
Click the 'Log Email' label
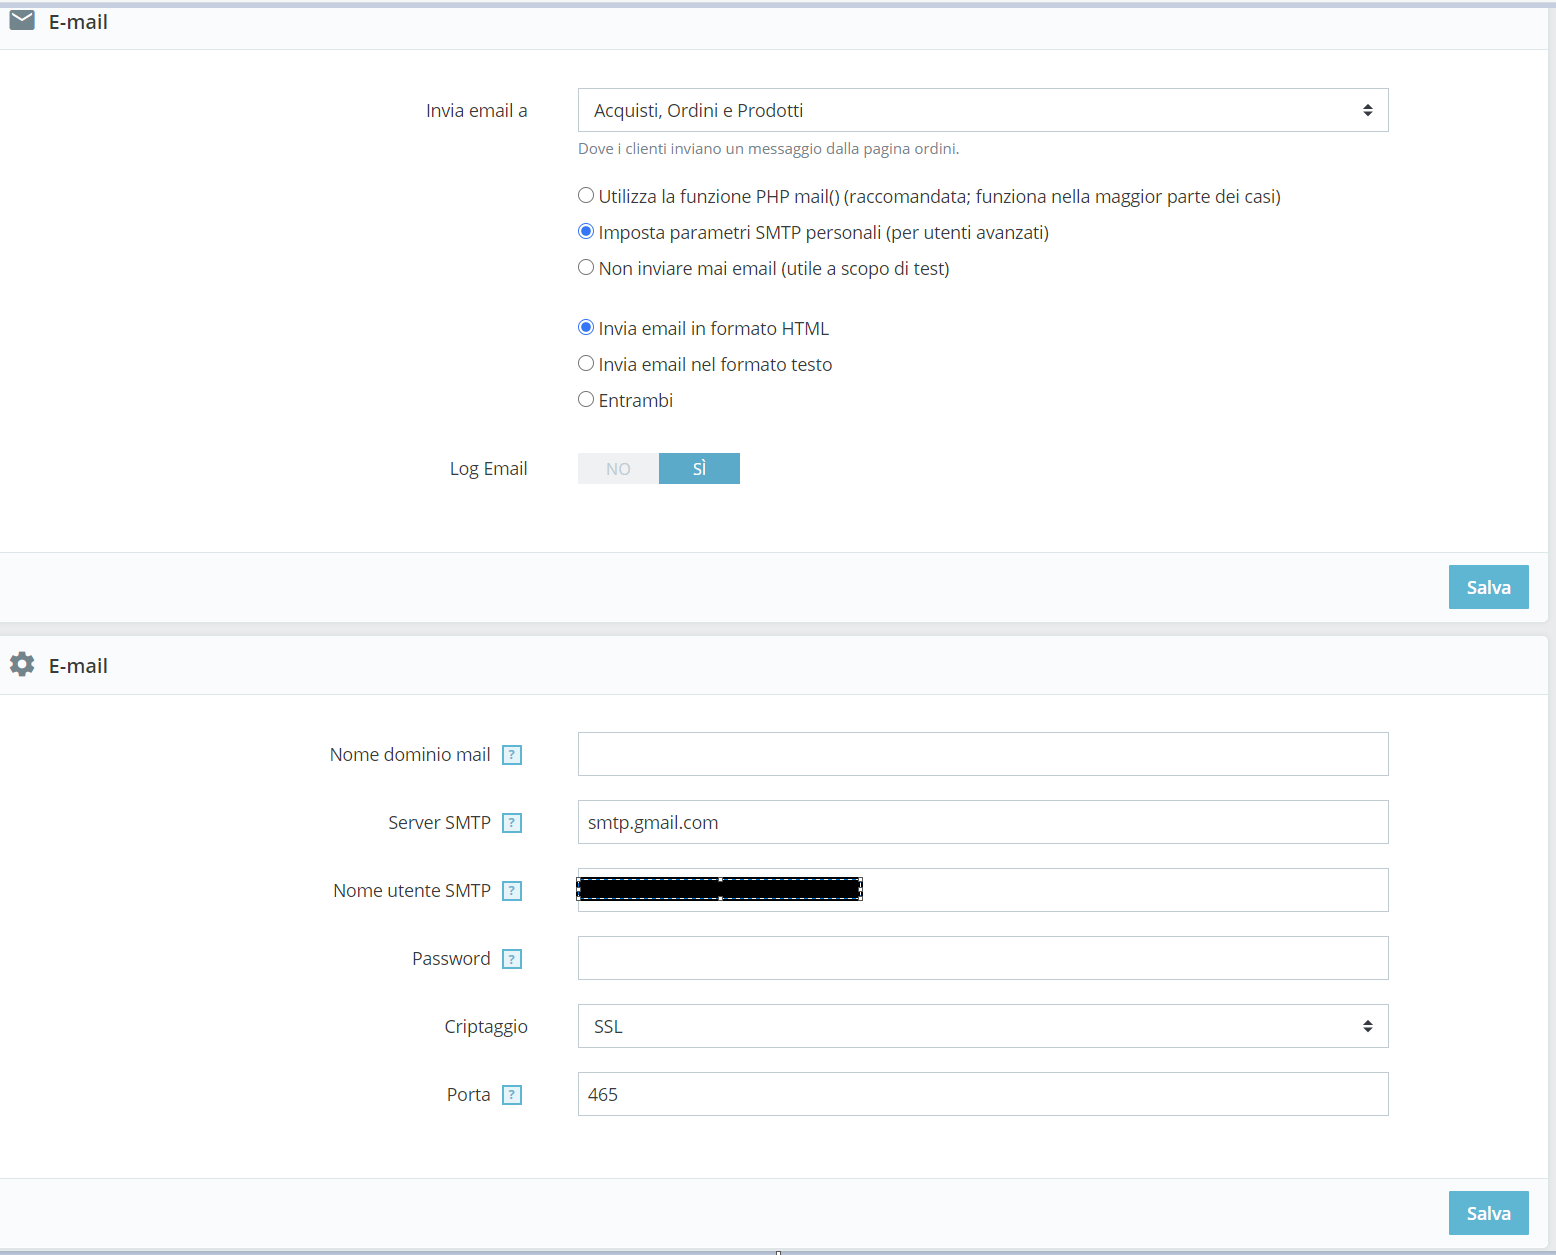click(488, 469)
